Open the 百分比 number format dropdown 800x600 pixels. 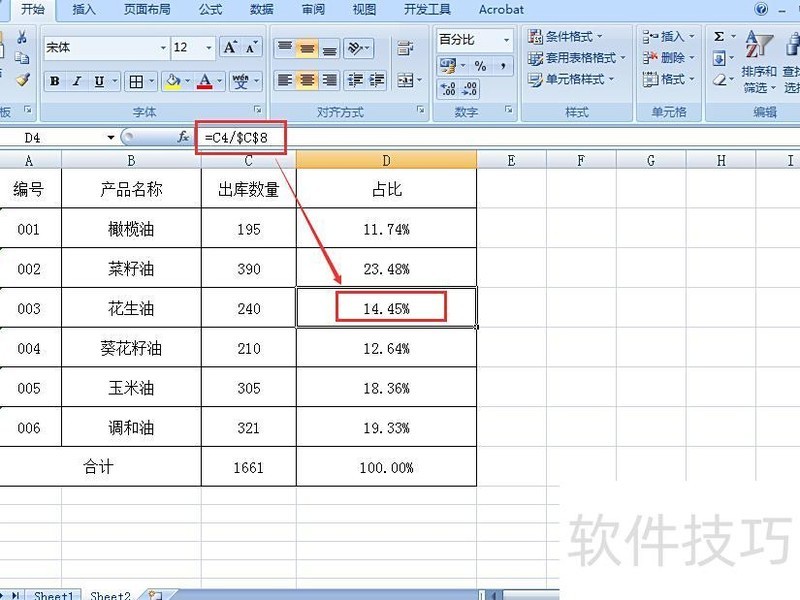(x=506, y=40)
